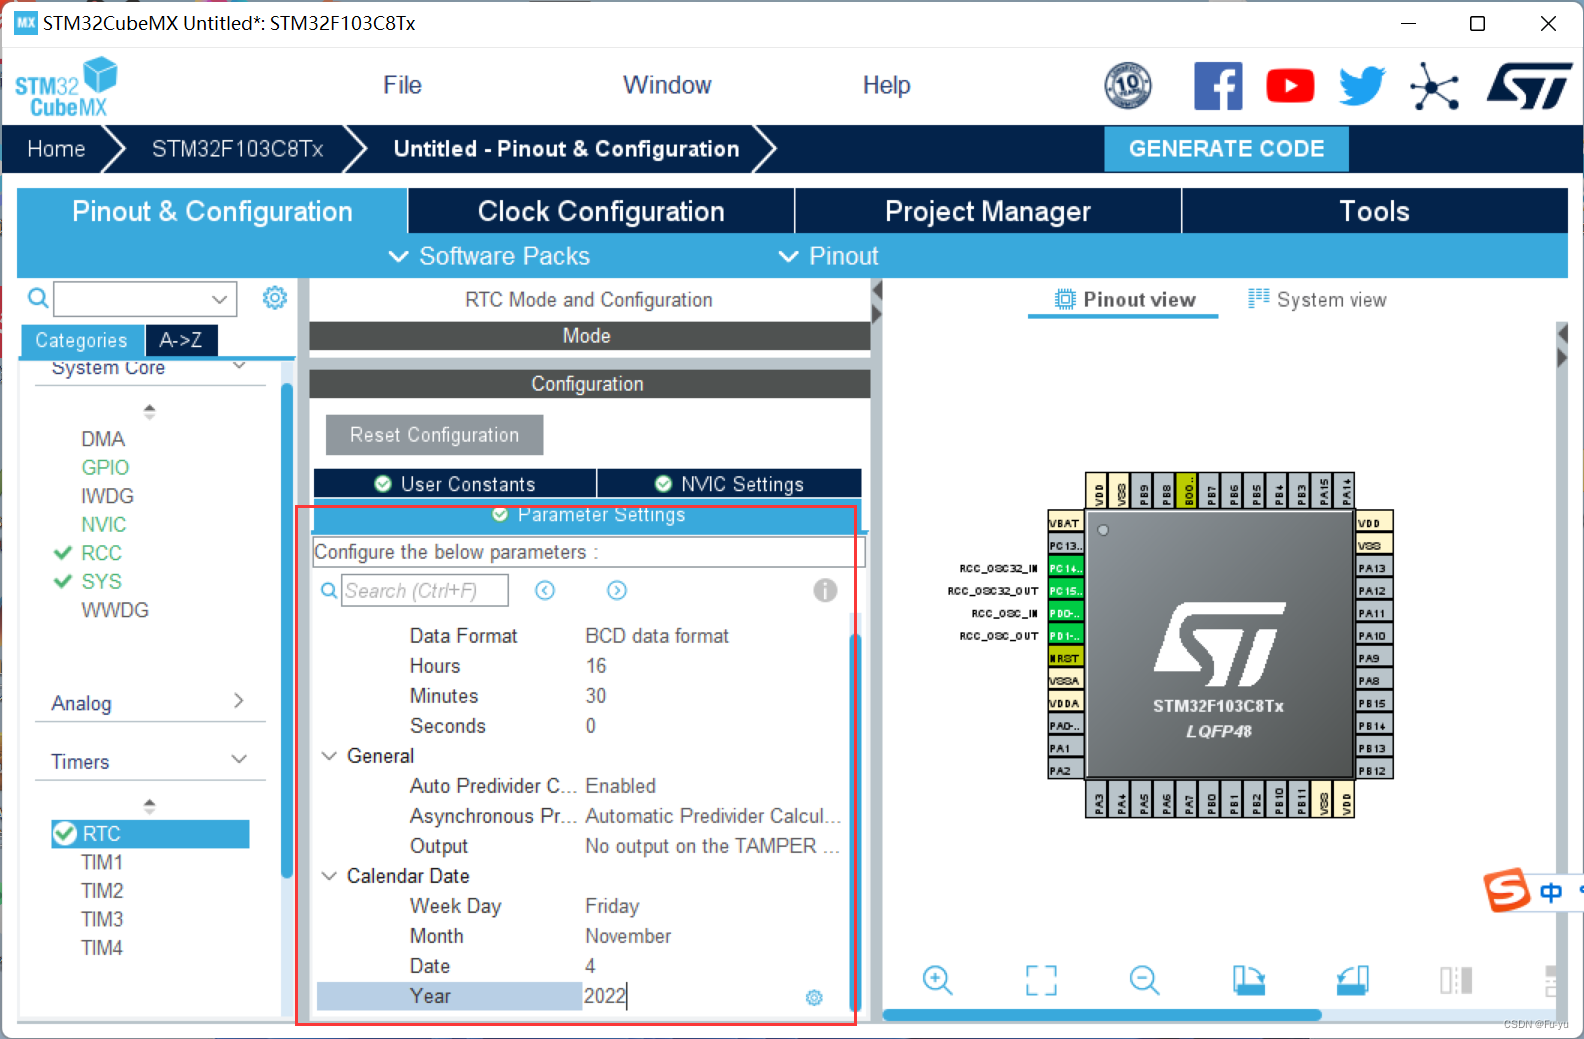Select TIM1 in Timers list
Viewport: 1584px width, 1039px height.
[102, 862]
